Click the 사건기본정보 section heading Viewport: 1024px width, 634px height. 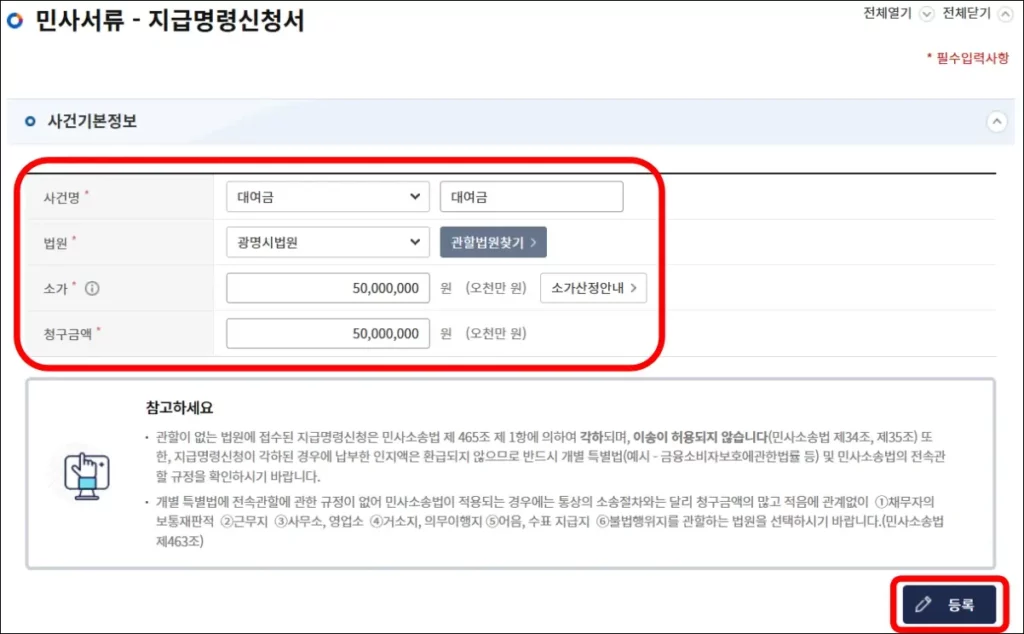point(92,121)
